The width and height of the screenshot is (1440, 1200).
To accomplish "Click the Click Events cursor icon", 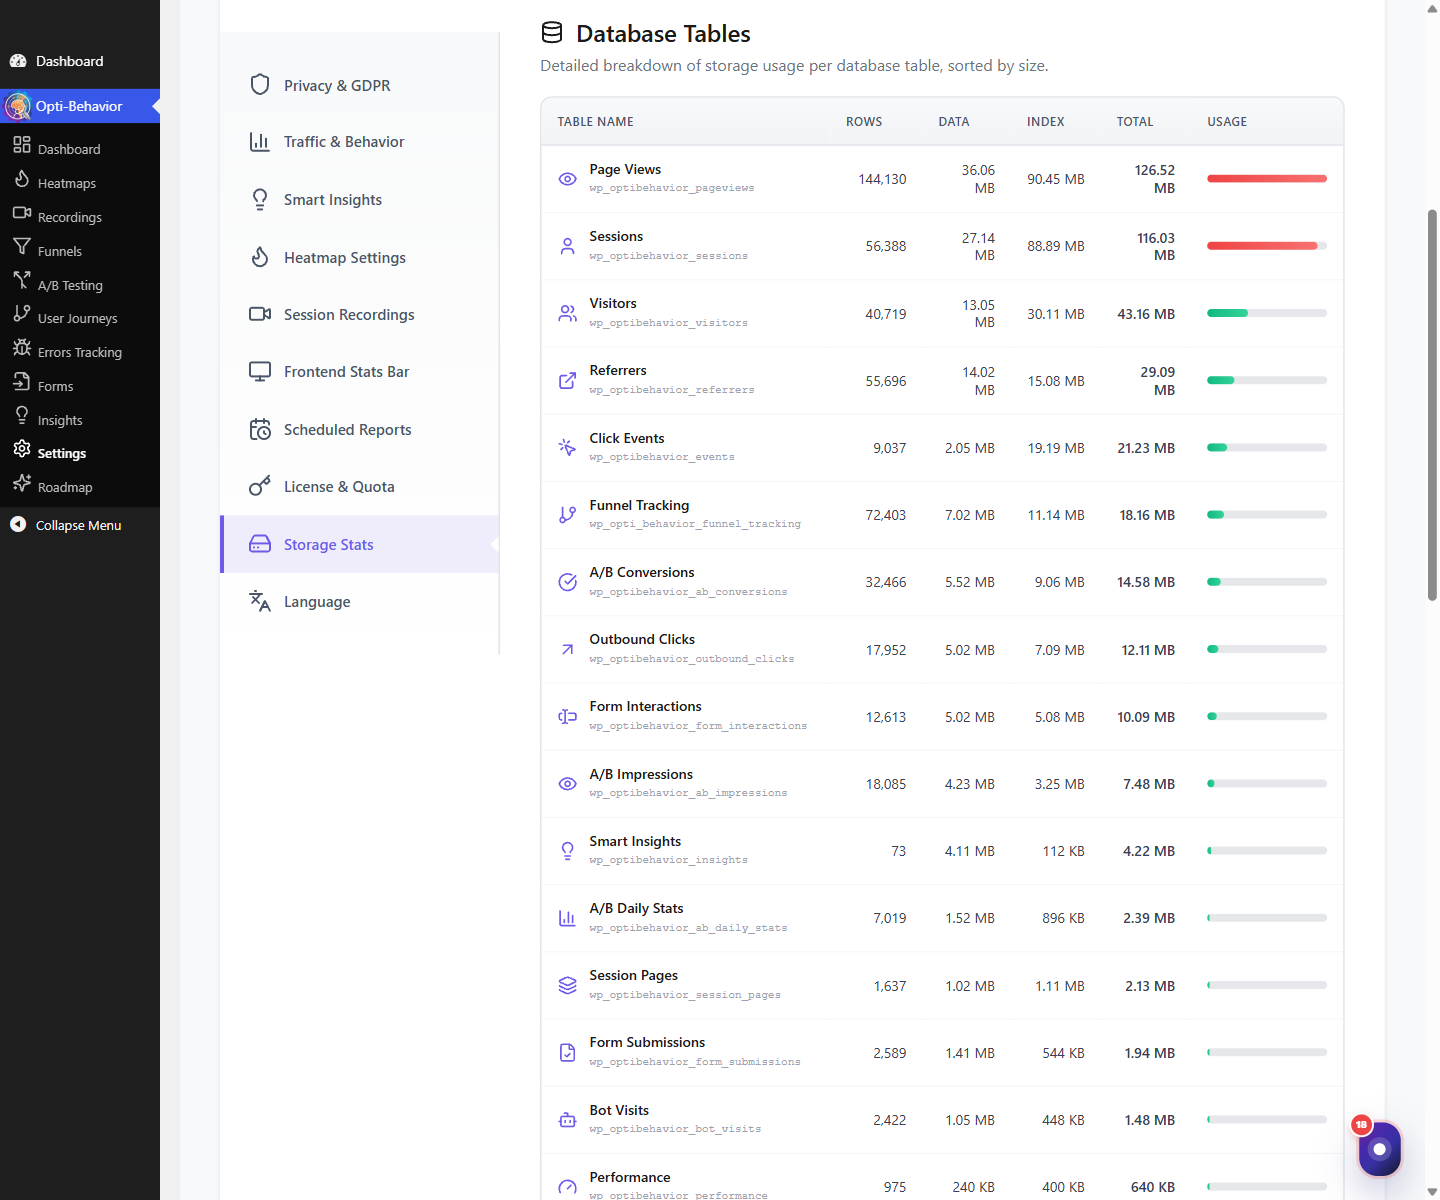I will click(x=567, y=447).
